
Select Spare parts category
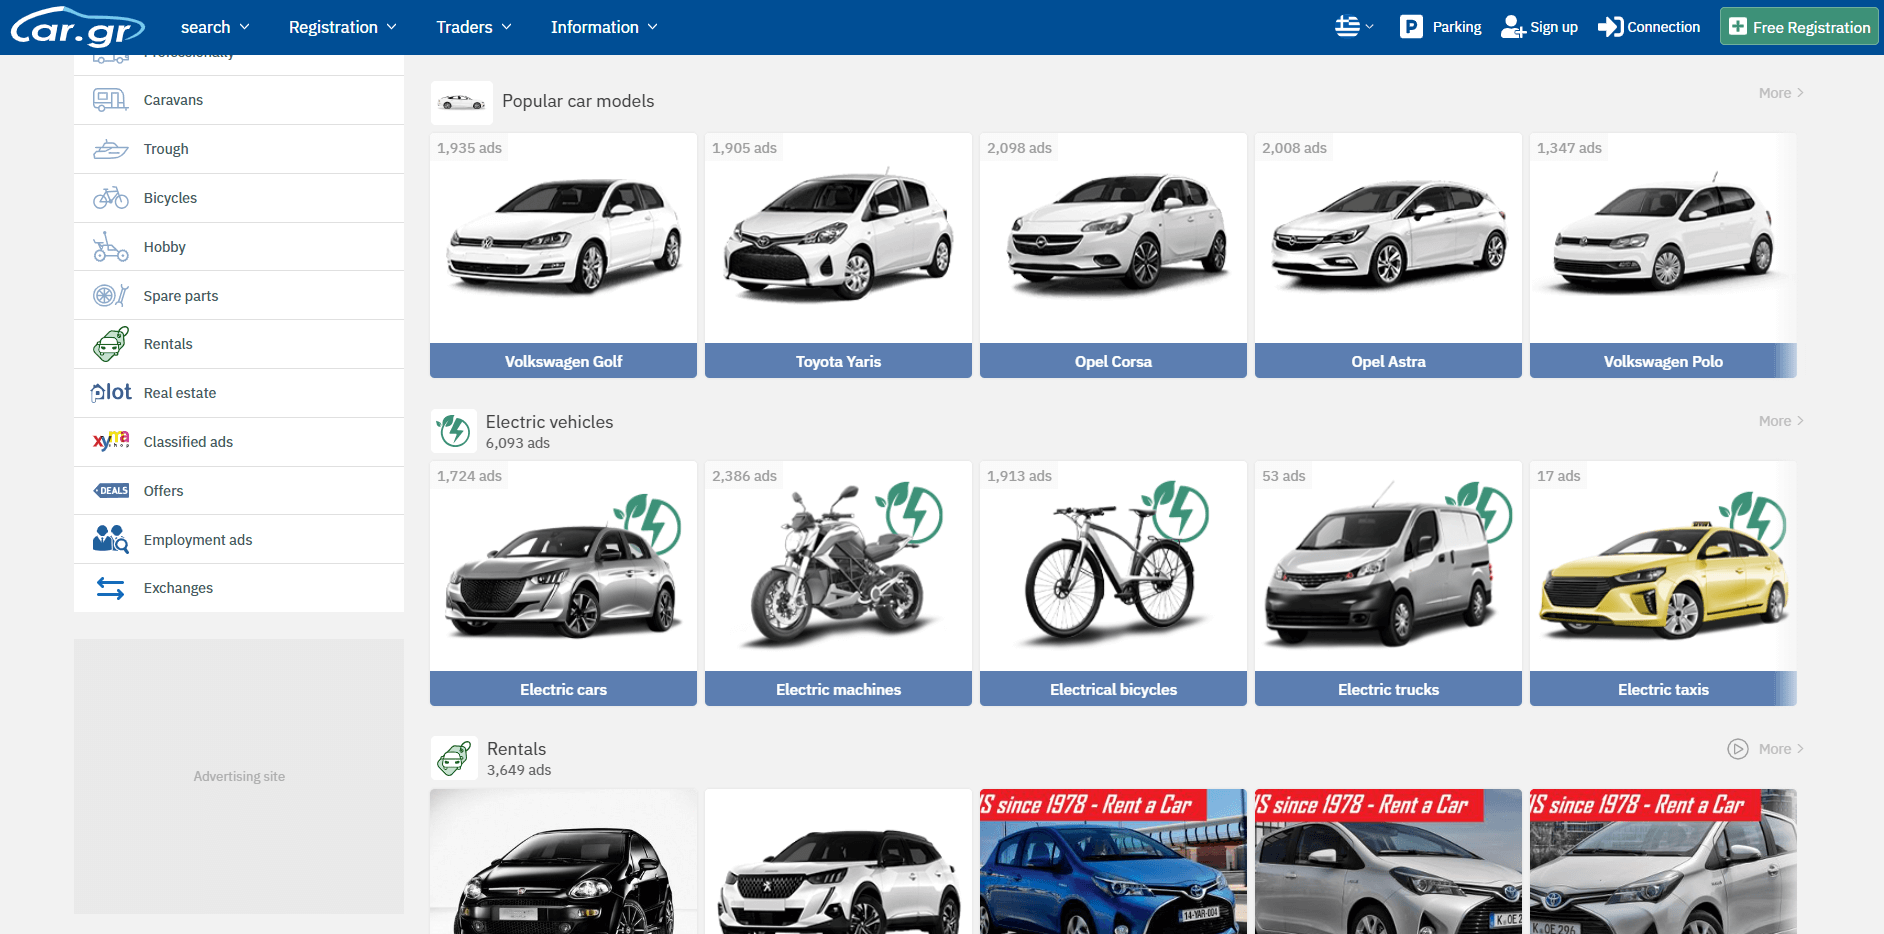(239, 296)
